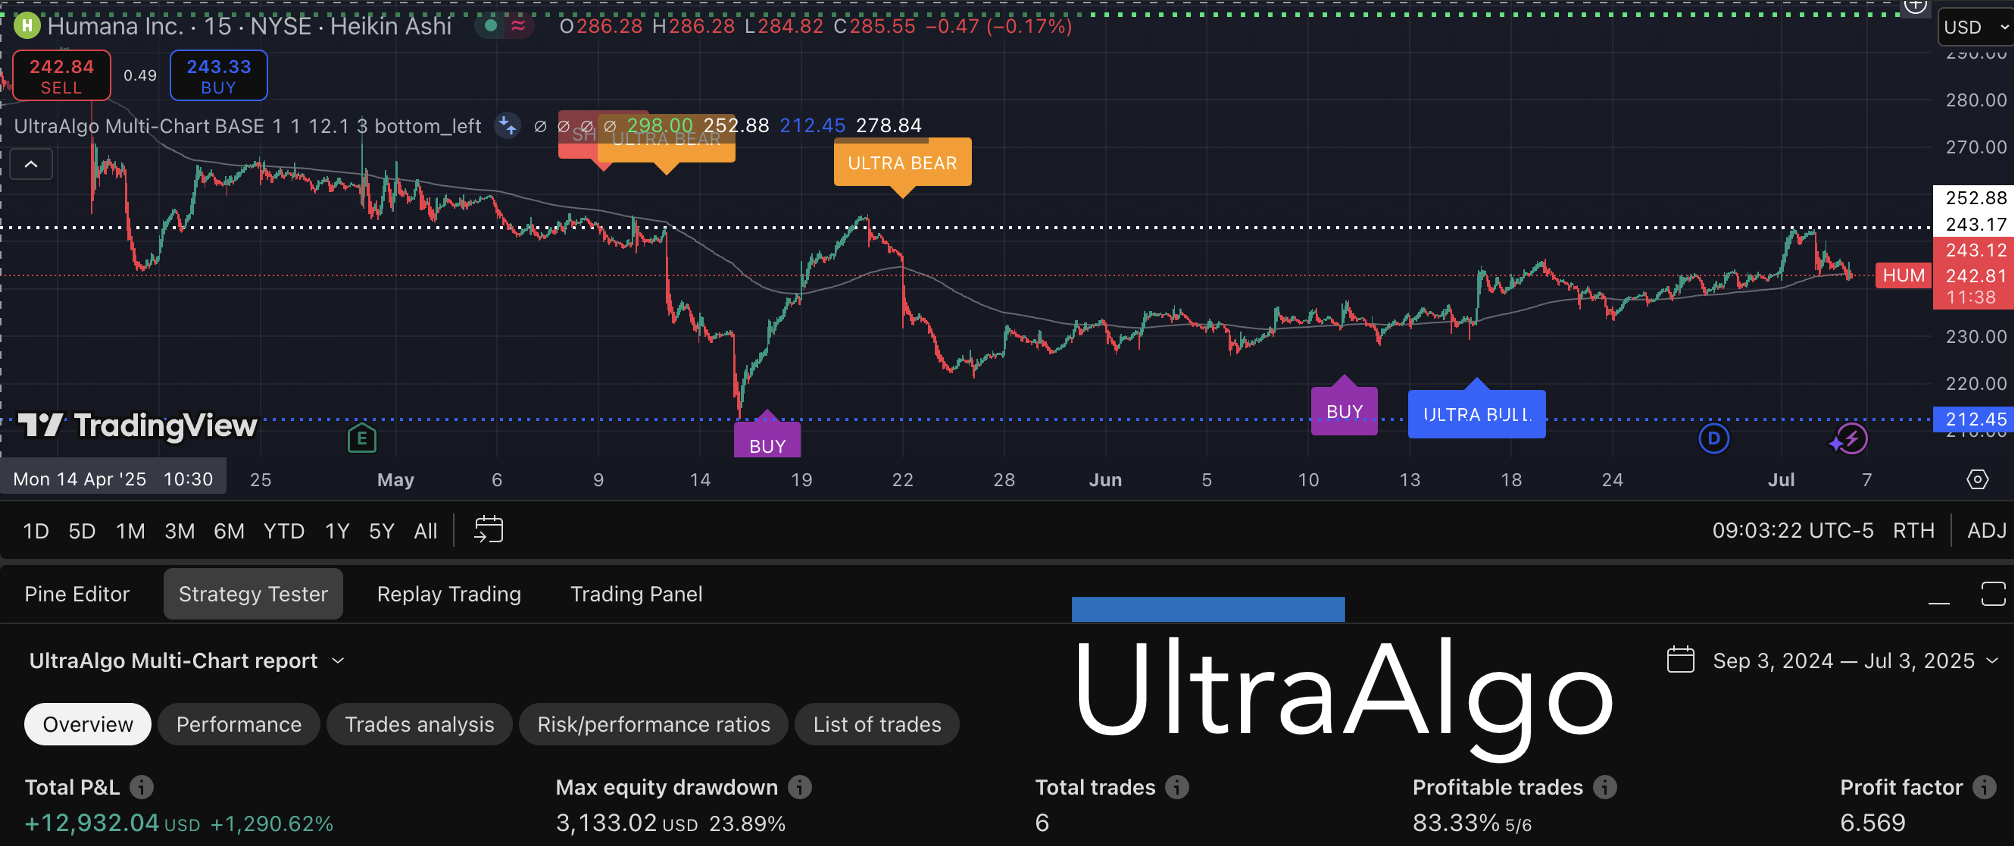The height and width of the screenshot is (846, 2014).
Task: Open the USD currency dropdown
Action: coord(1976,27)
